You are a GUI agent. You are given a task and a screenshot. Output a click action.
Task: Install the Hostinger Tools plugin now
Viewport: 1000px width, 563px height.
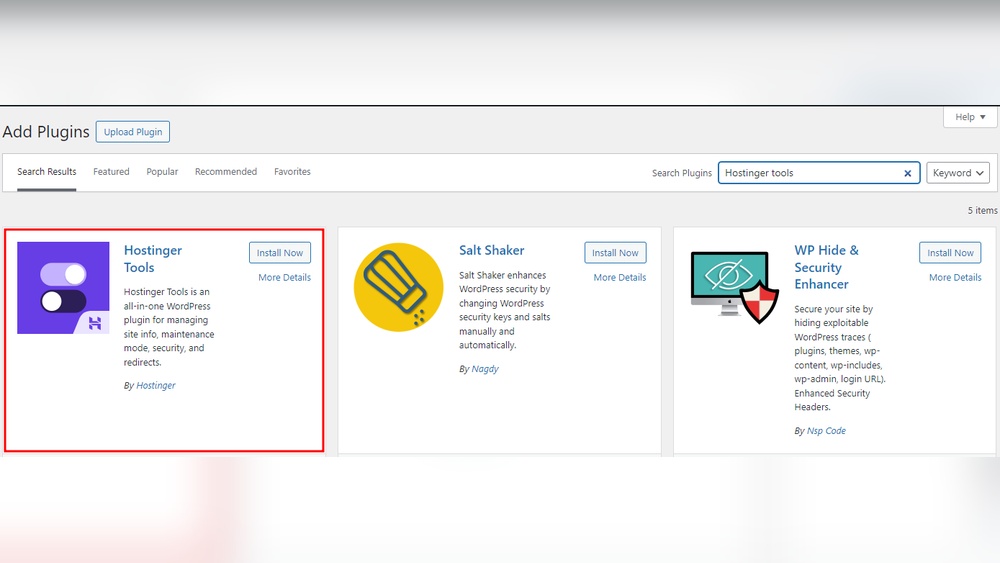click(x=280, y=252)
